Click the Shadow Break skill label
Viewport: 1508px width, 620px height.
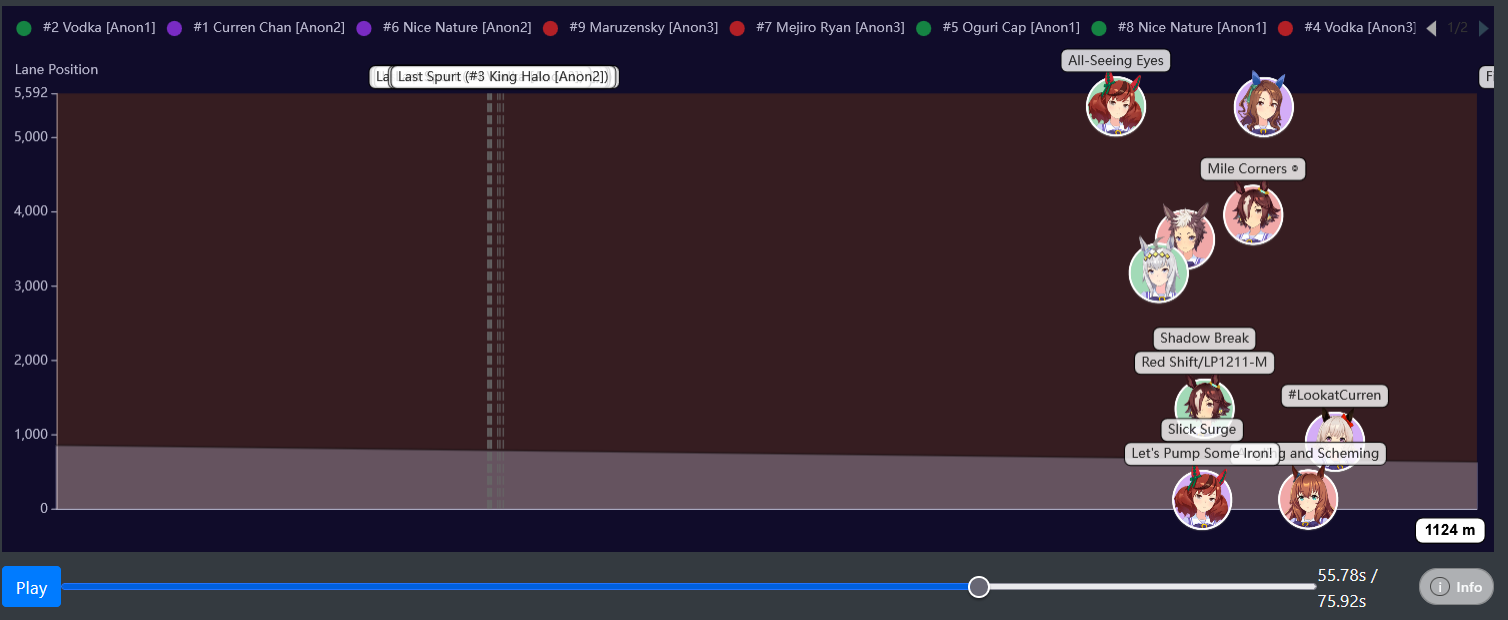[x=1204, y=338]
